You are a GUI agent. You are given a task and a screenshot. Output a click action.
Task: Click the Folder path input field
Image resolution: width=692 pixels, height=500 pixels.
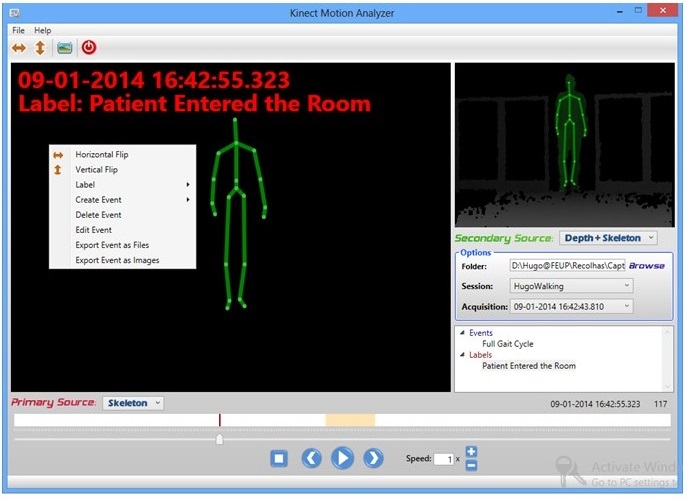coord(568,266)
